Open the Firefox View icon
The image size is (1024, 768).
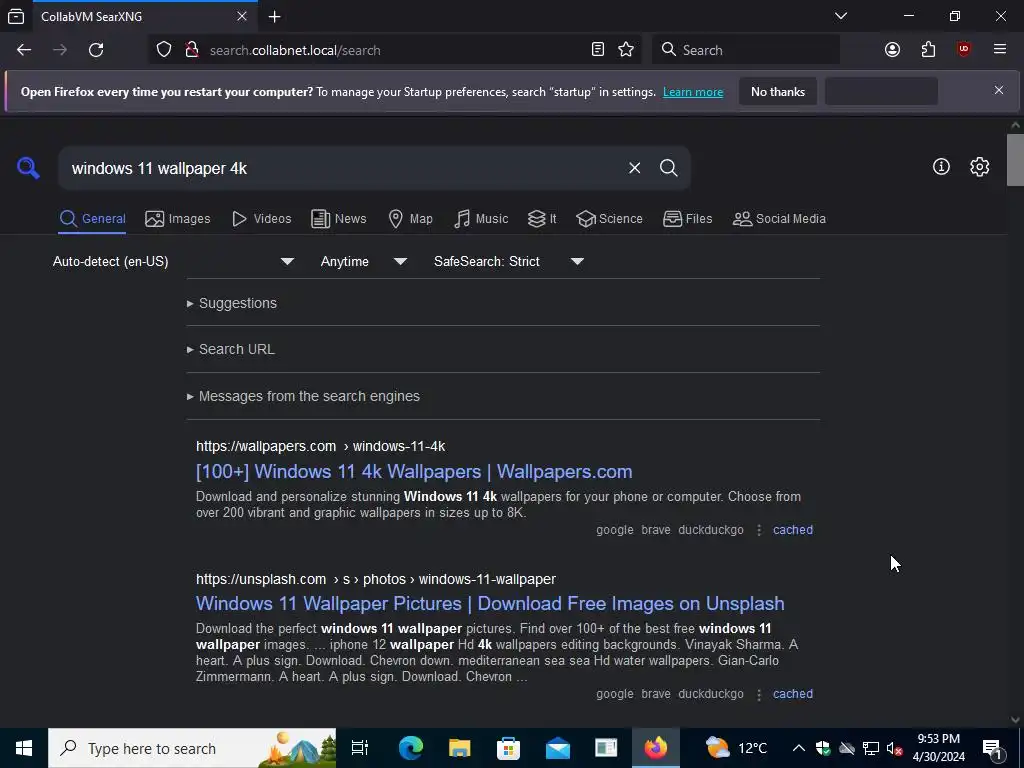pyautogui.click(x=16, y=16)
